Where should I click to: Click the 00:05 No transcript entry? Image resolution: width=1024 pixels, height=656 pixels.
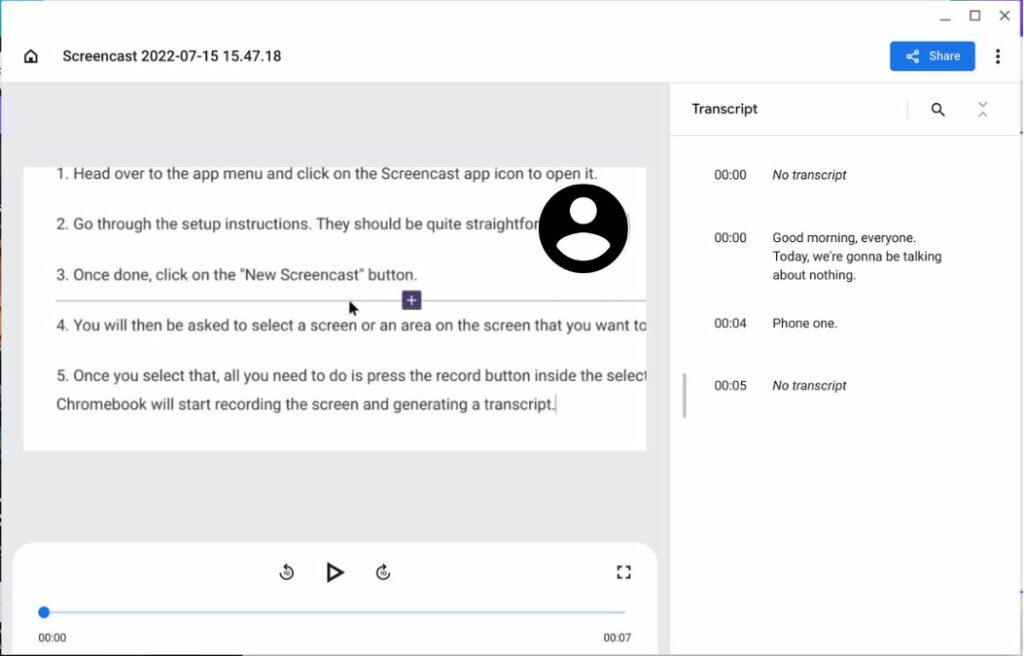coord(809,385)
